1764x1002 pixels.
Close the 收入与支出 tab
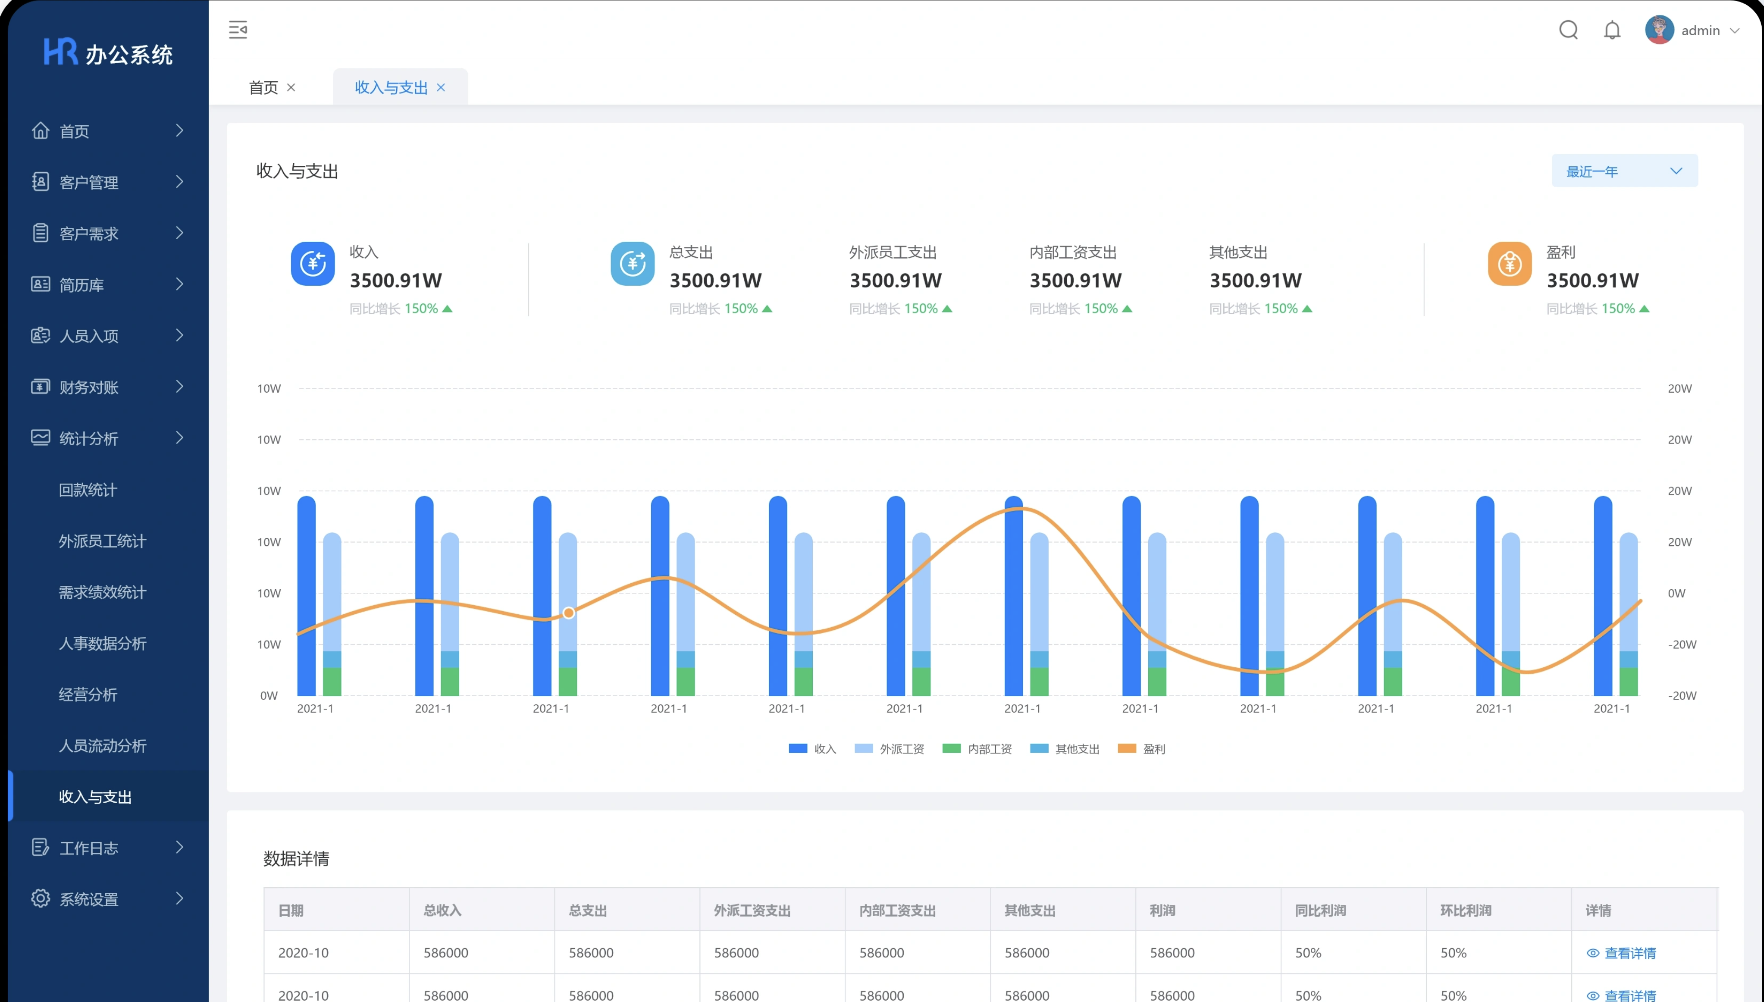(441, 88)
